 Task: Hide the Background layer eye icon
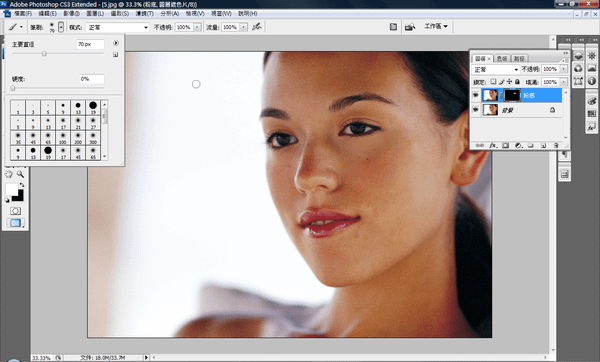476,110
